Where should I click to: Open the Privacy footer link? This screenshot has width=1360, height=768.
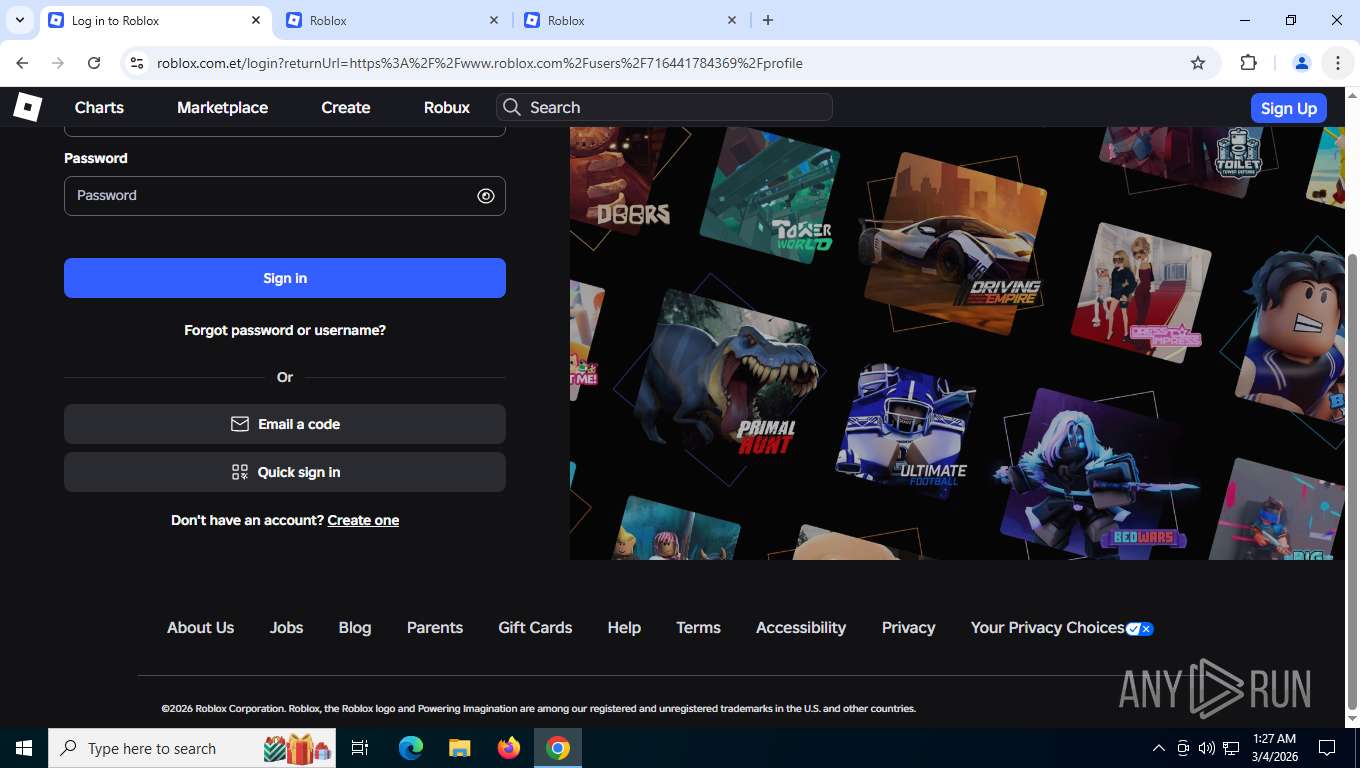point(909,628)
